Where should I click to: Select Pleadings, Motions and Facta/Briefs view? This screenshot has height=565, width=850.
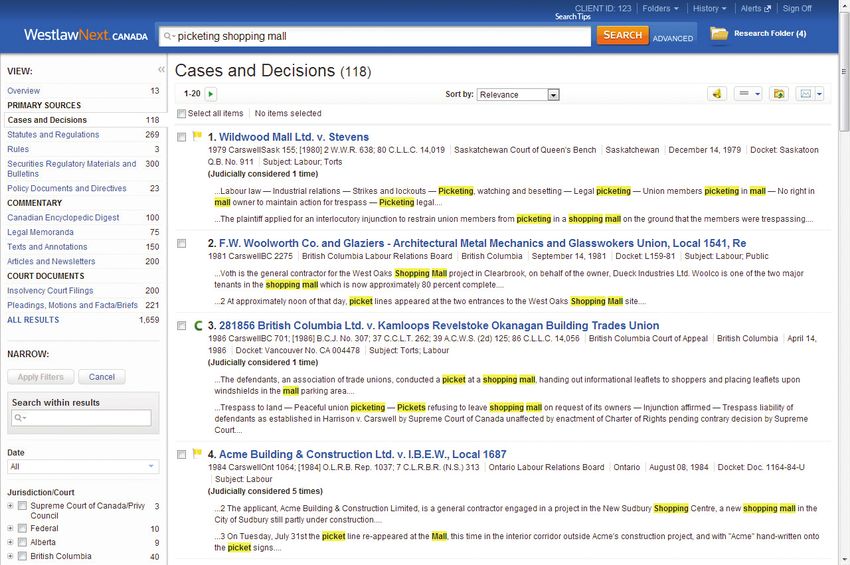tap(72, 305)
